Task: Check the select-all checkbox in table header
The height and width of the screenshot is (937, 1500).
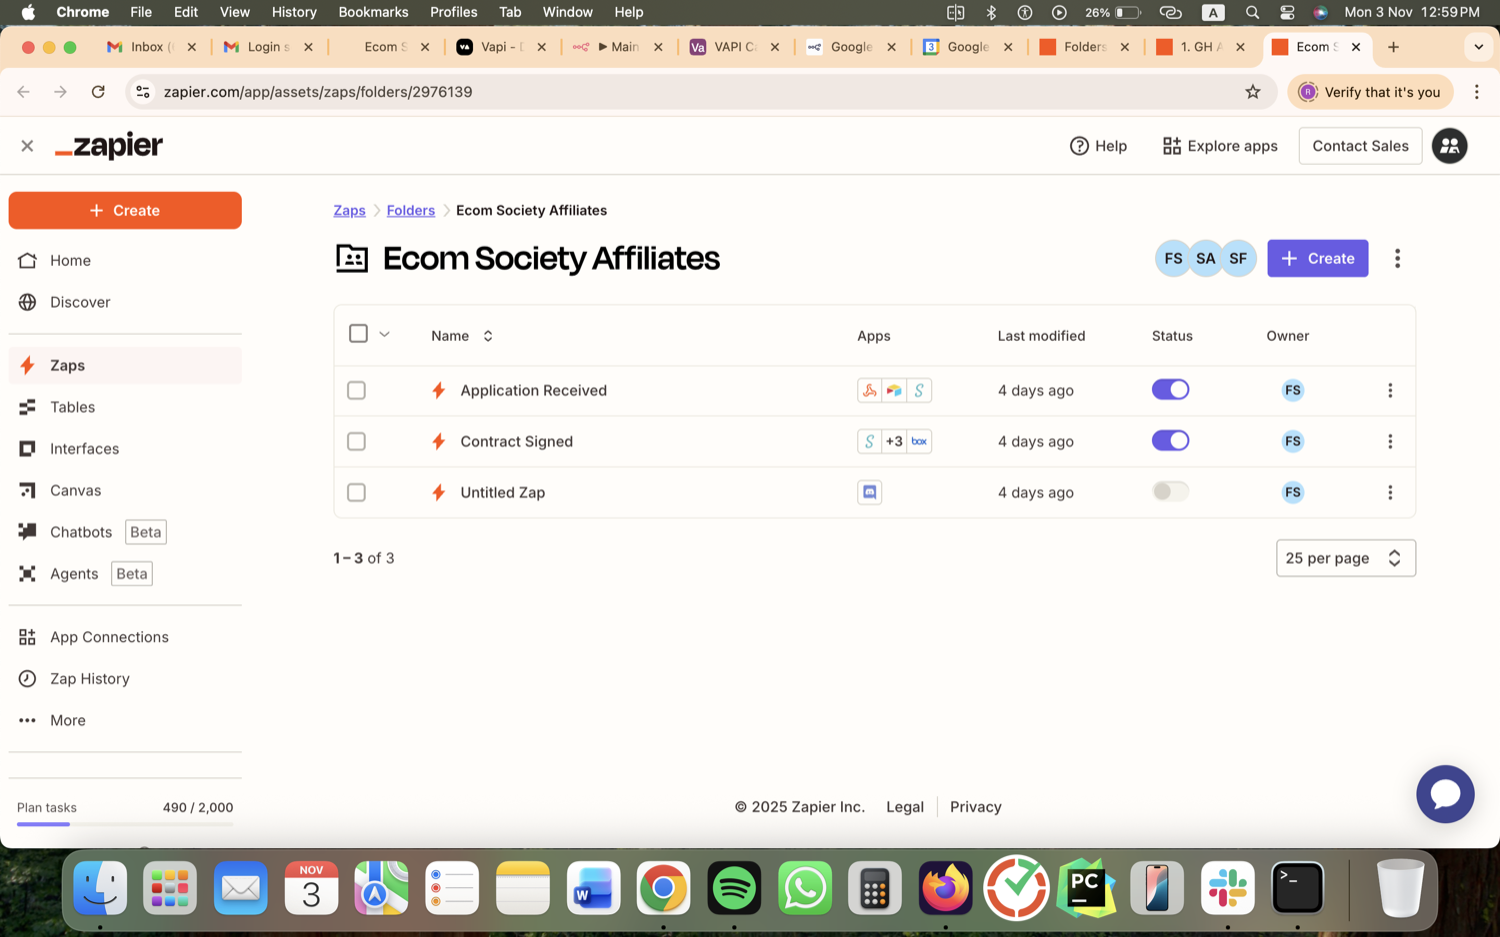Action: [358, 334]
